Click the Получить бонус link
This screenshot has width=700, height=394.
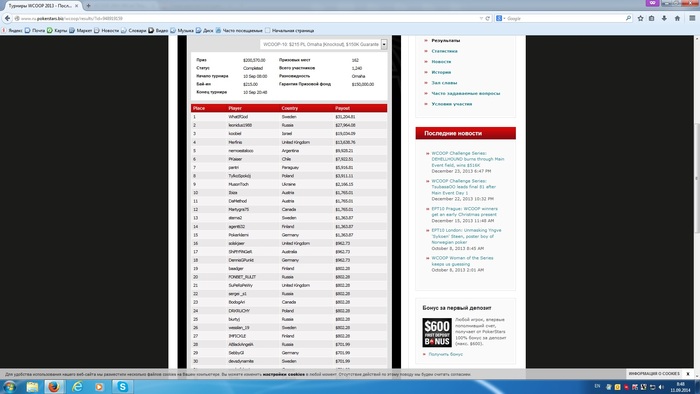[x=446, y=354]
